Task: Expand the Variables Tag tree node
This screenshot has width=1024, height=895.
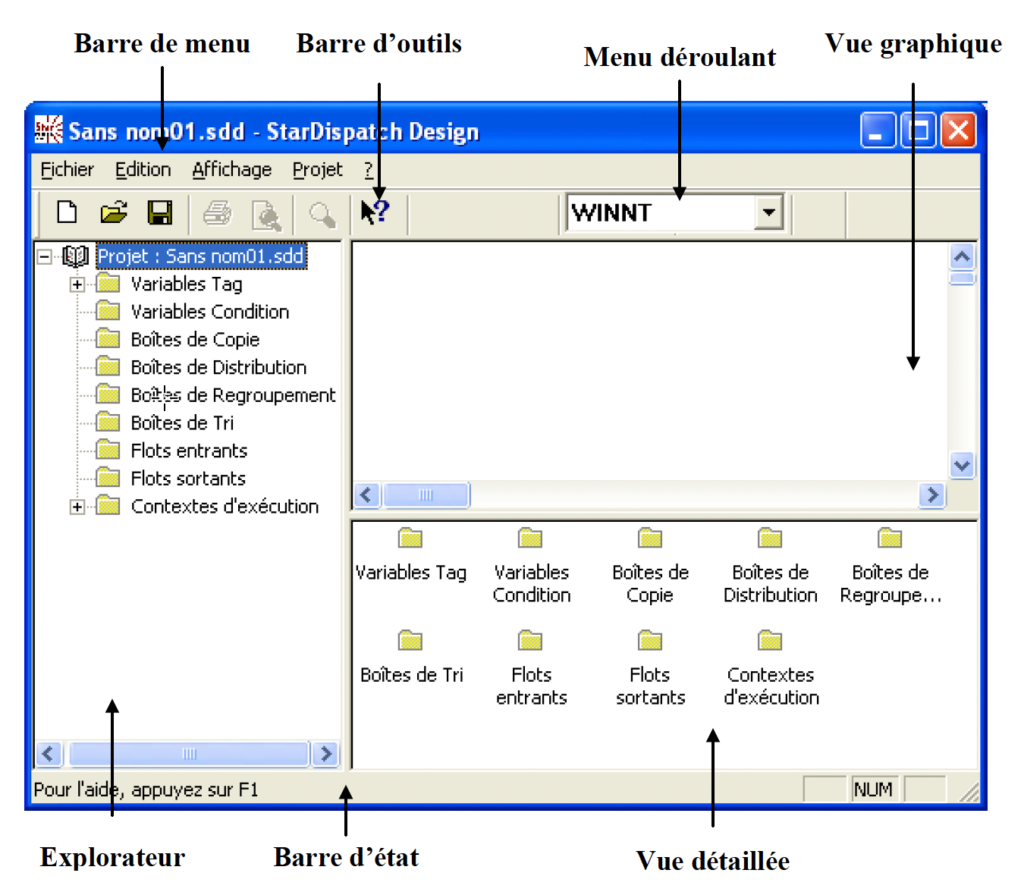Action: pos(77,285)
